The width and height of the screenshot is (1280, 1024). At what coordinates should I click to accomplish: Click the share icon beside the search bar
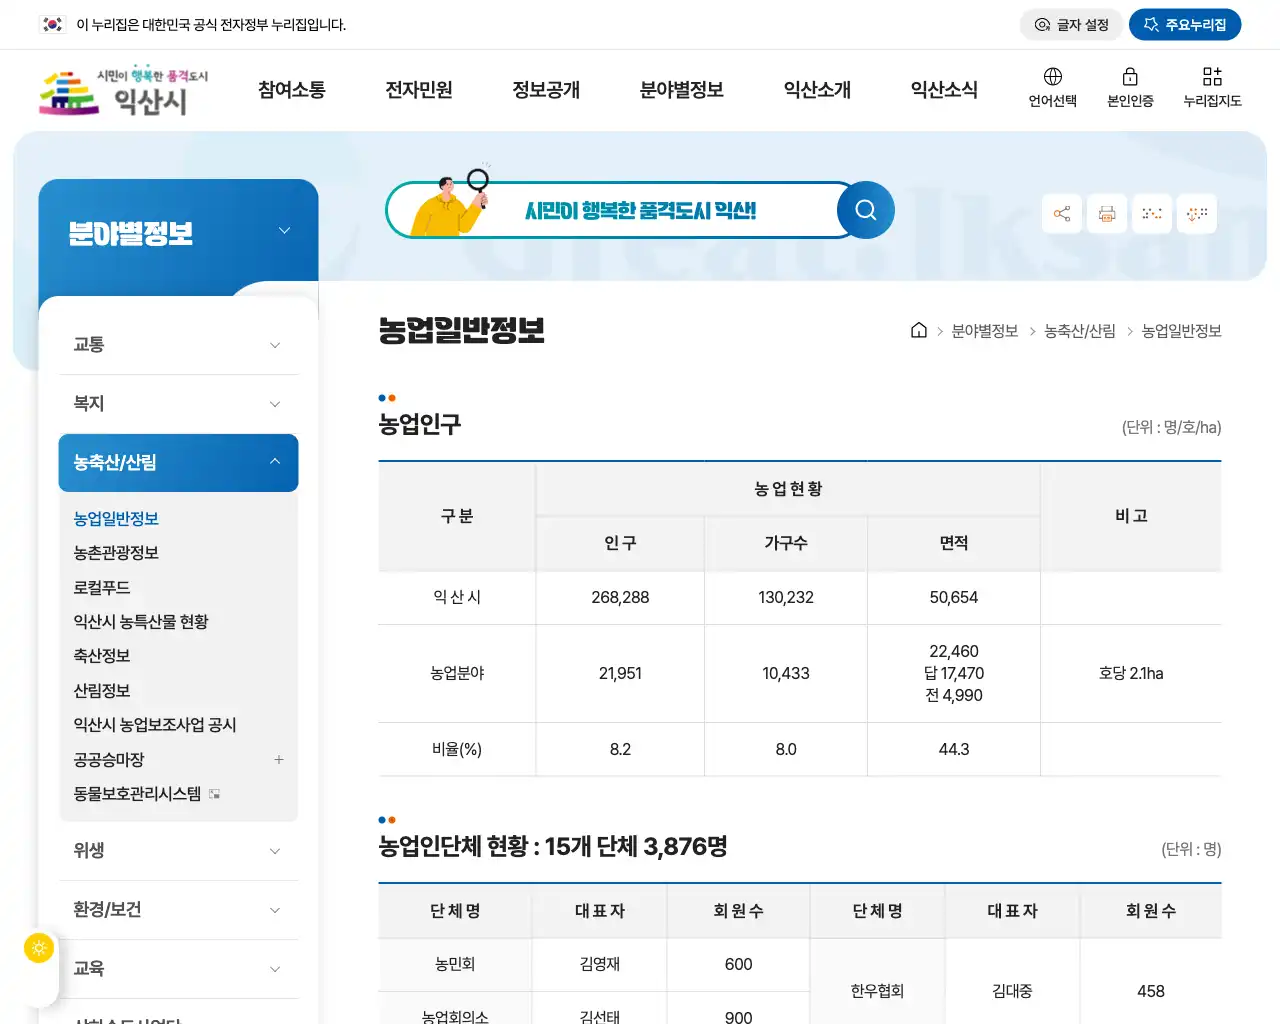point(1061,213)
